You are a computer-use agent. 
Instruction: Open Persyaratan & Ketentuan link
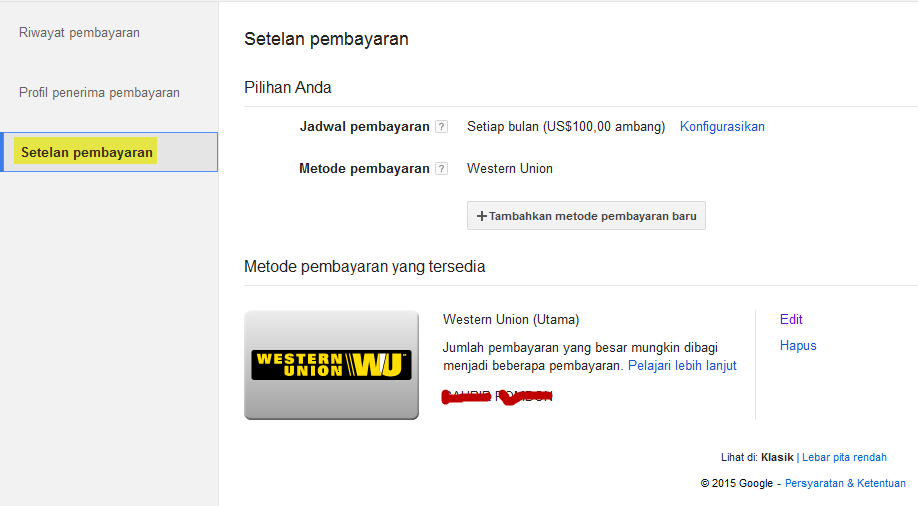[x=845, y=483]
